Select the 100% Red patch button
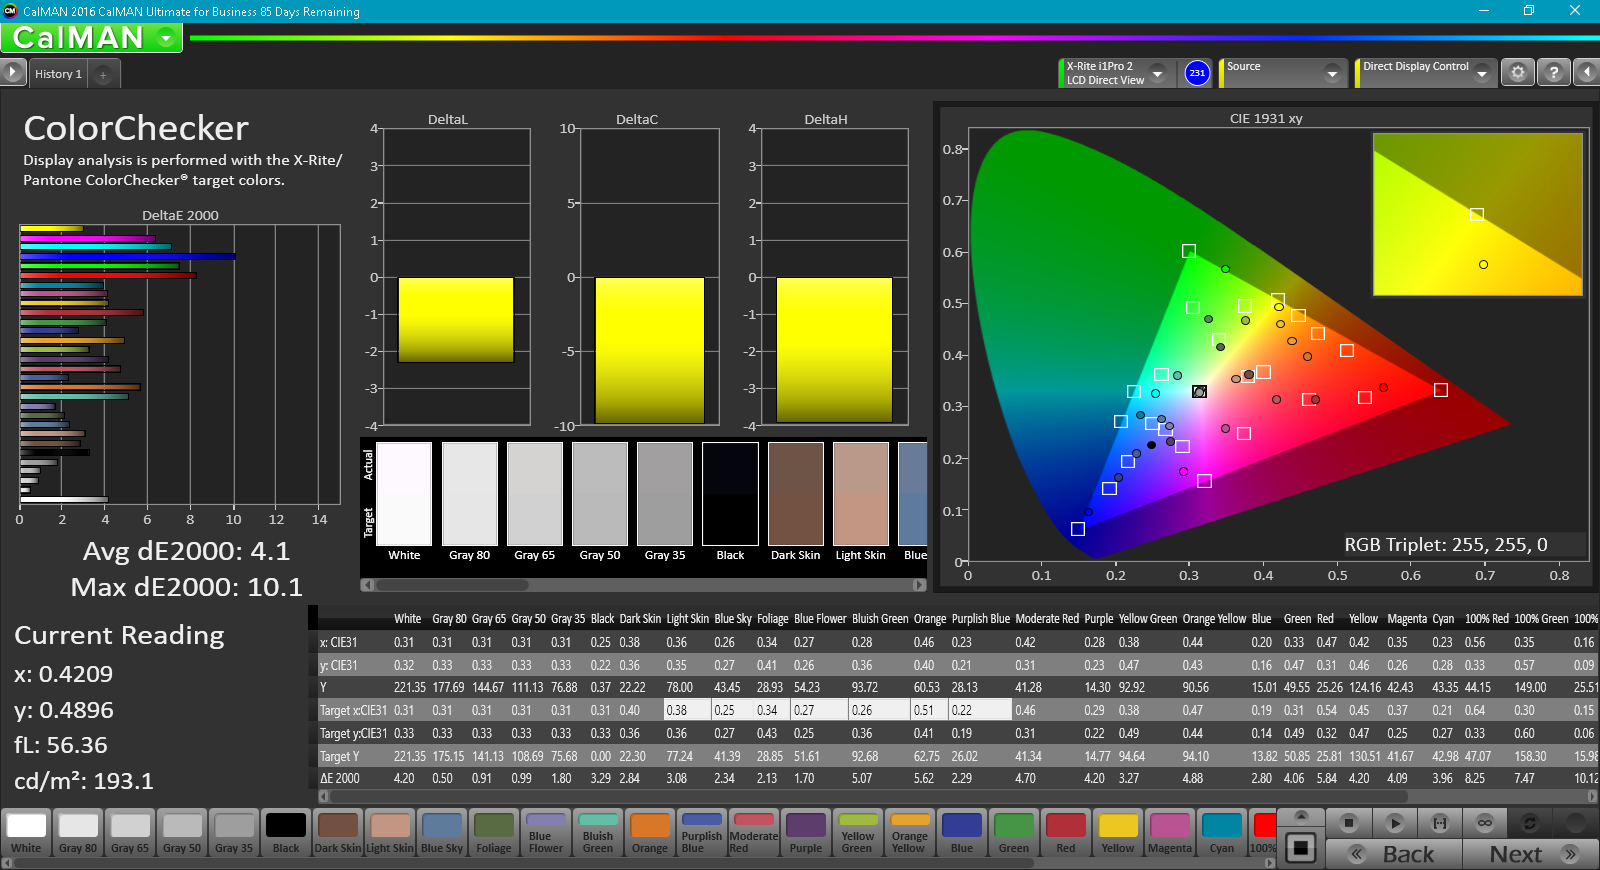 pyautogui.click(x=1263, y=833)
